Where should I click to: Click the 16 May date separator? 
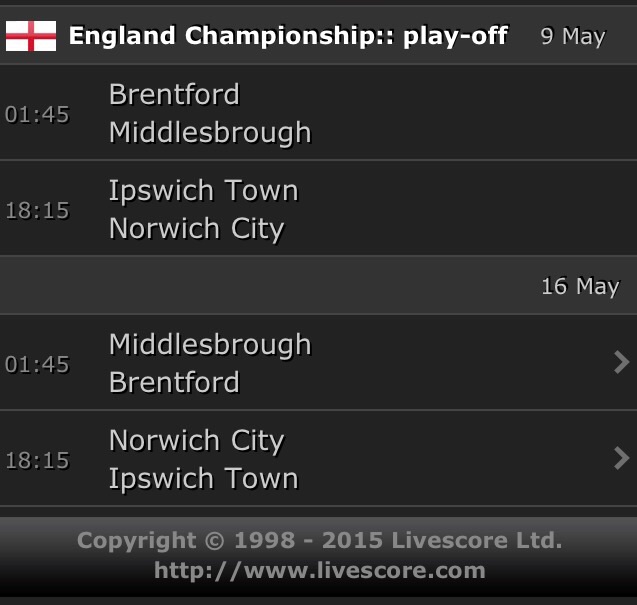[x=579, y=286]
